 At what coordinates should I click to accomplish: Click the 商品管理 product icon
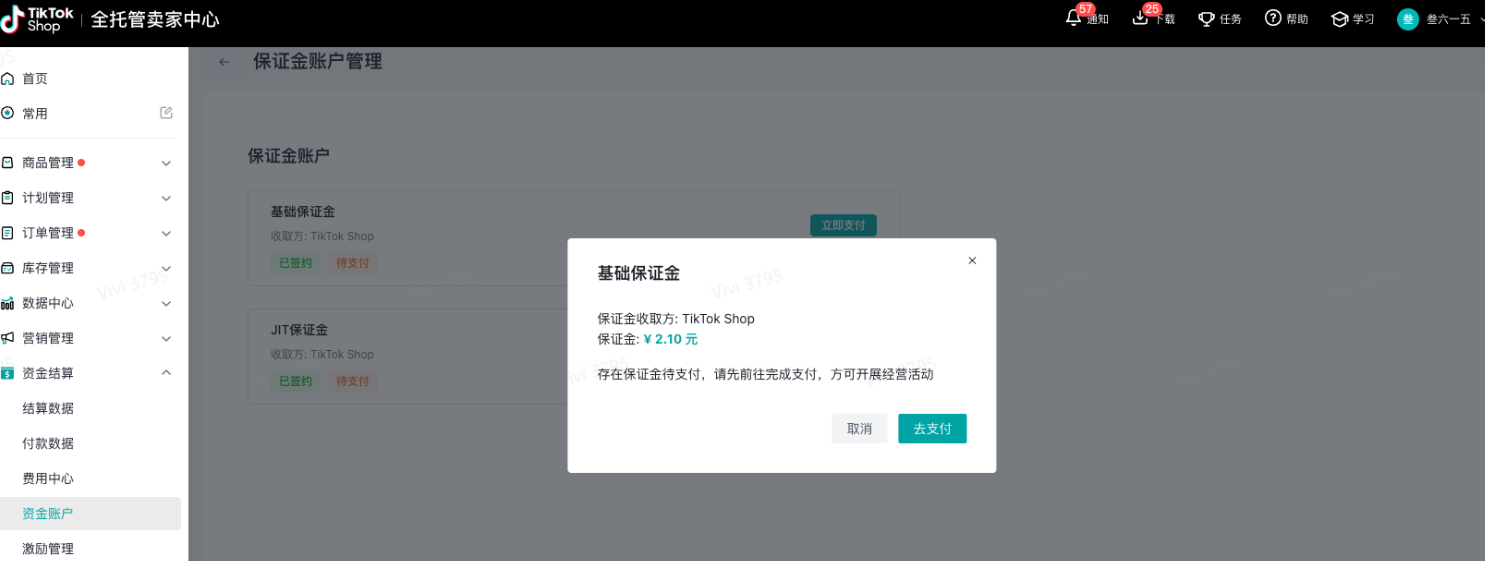[8, 163]
